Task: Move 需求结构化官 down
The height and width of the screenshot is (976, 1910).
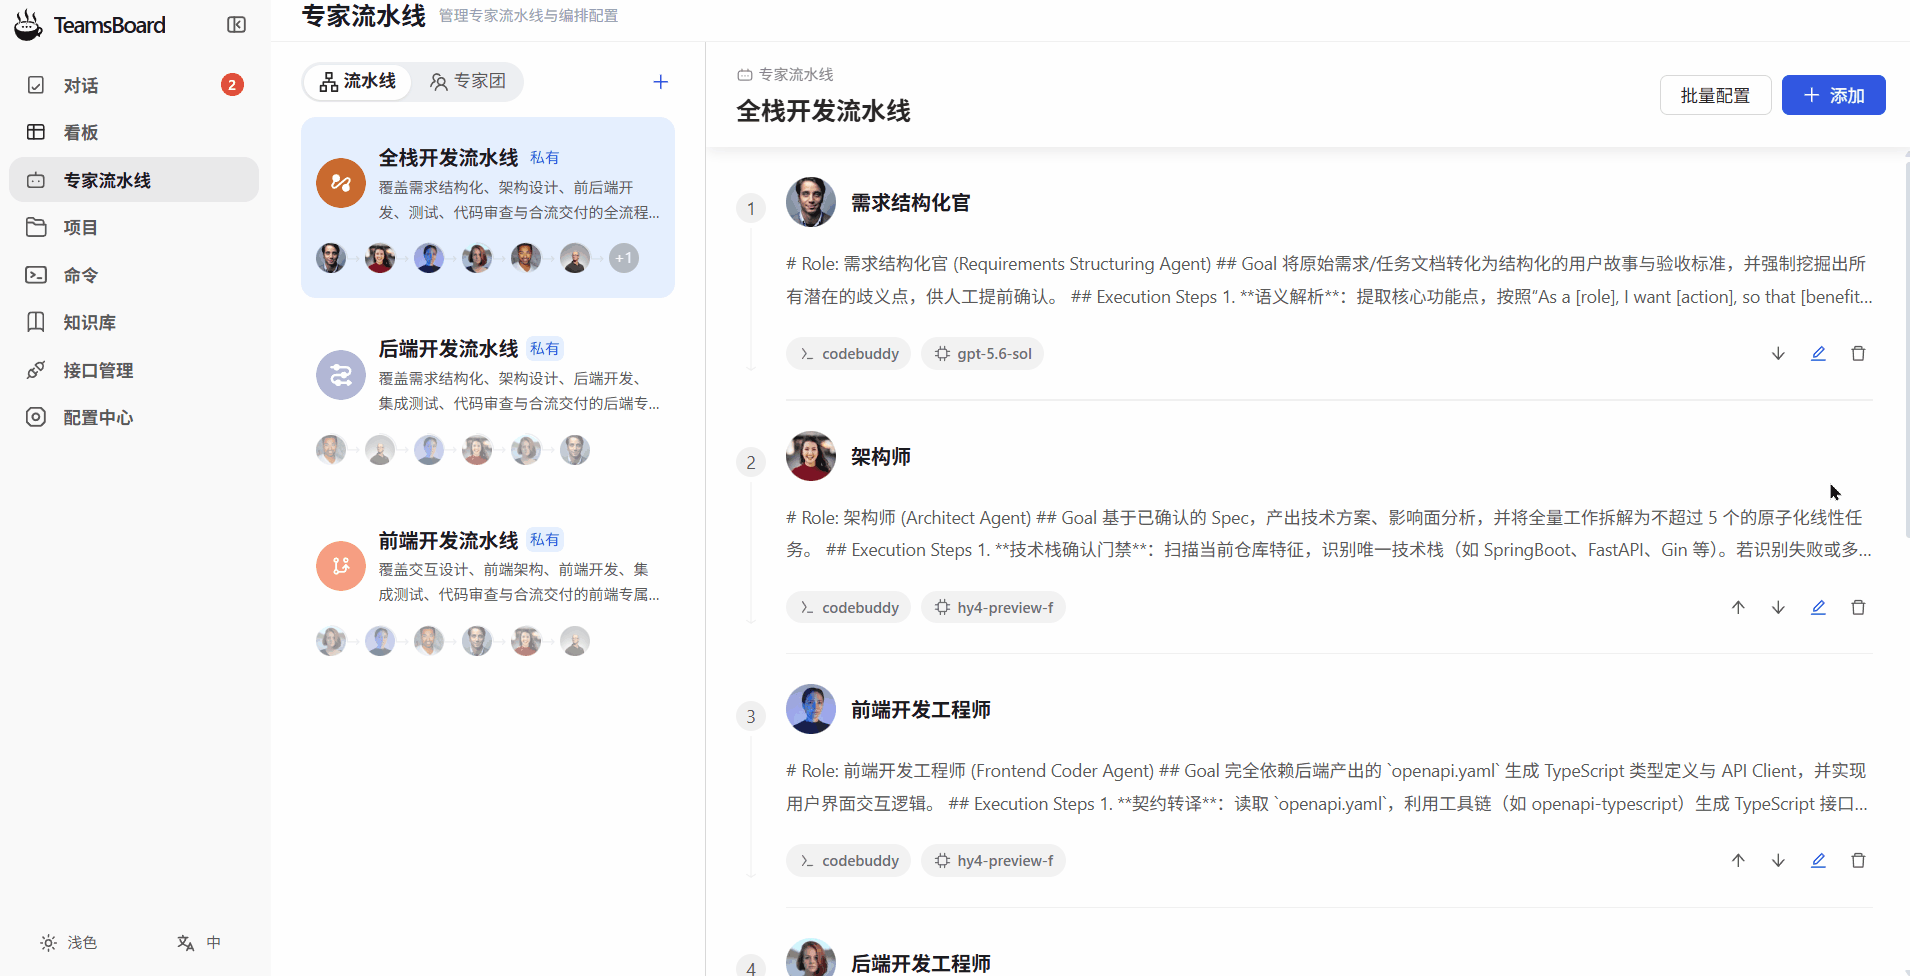Action: tap(1778, 353)
